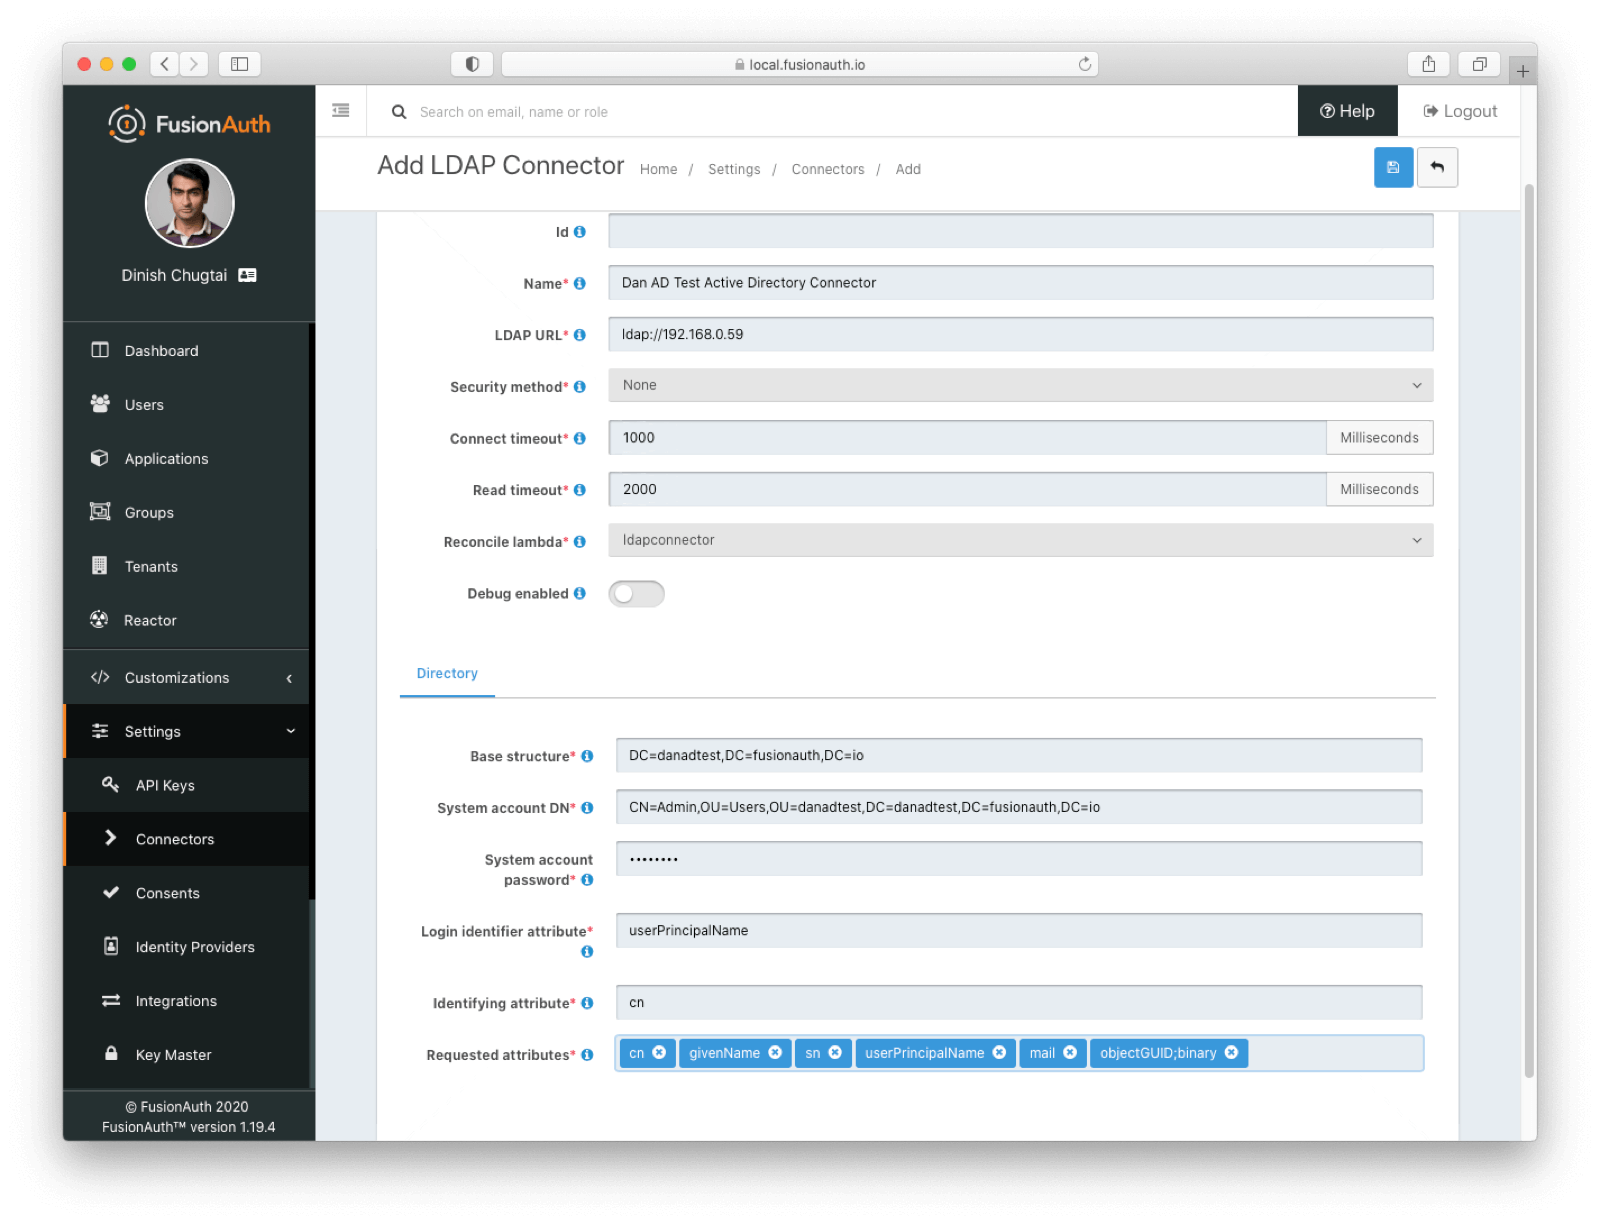This screenshot has height=1224, width=1600.
Task: Click the info icon next to Debug enabled
Action: point(579,593)
